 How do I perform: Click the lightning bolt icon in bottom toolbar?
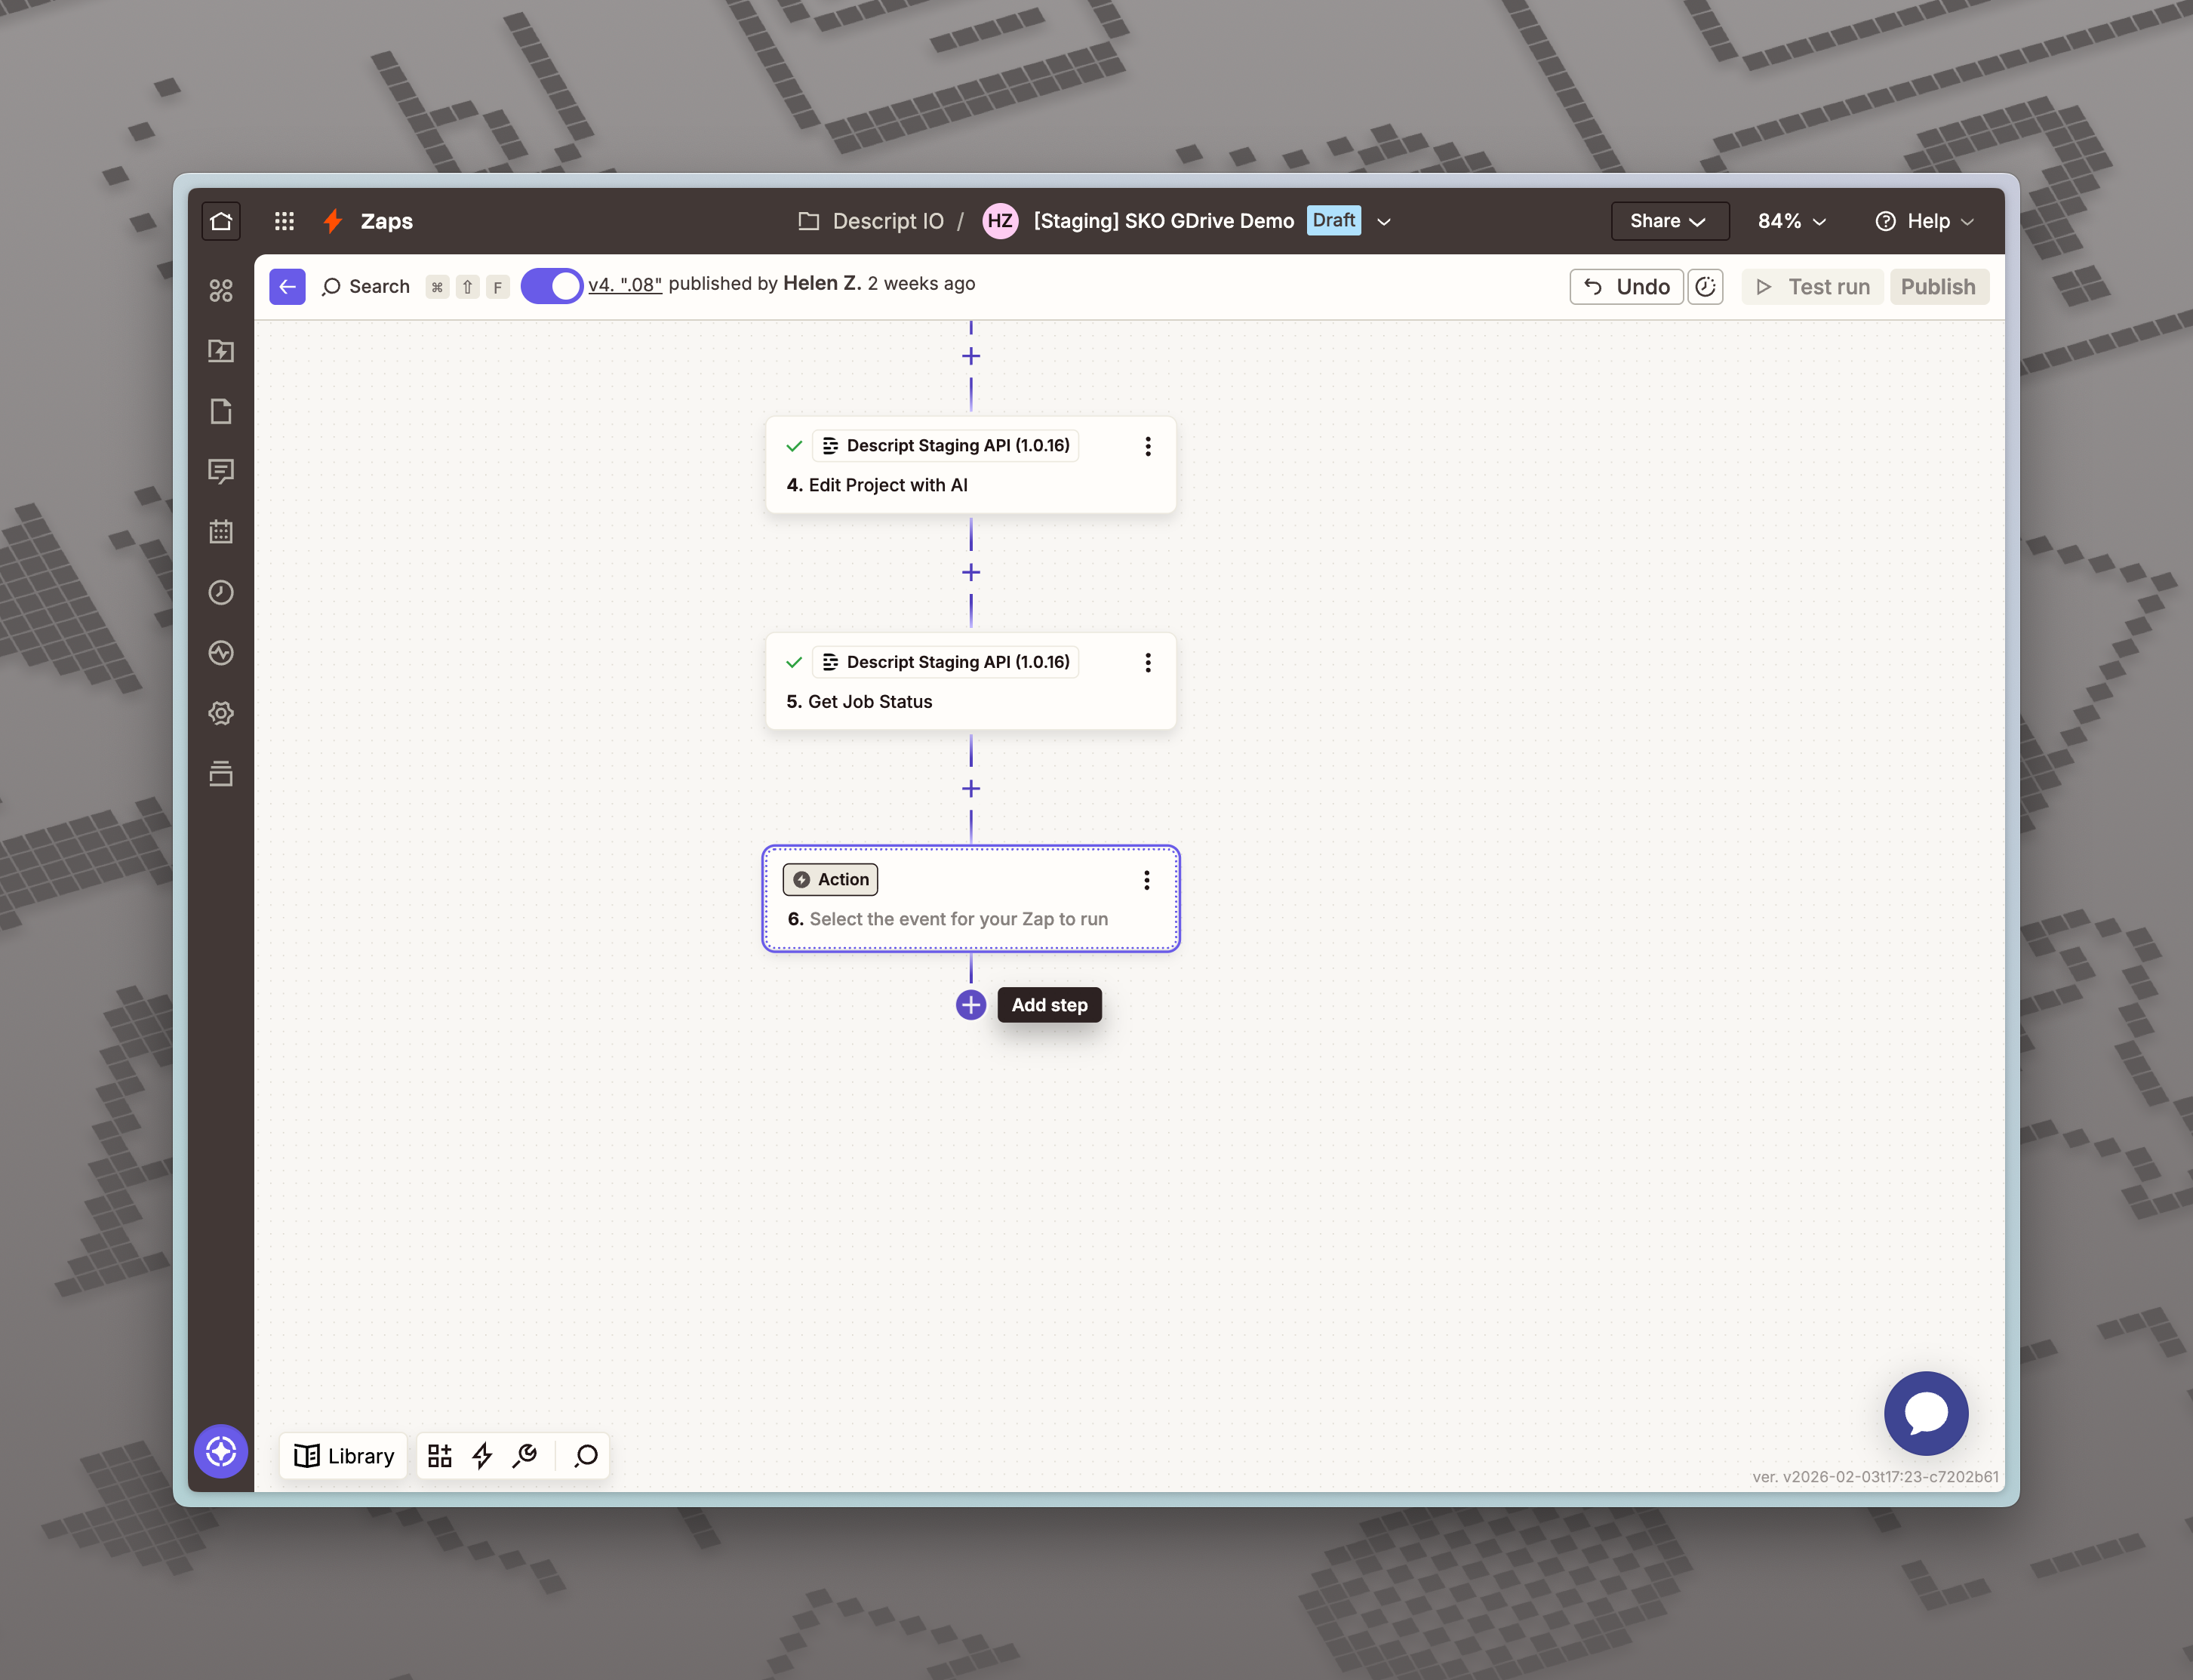point(482,1456)
